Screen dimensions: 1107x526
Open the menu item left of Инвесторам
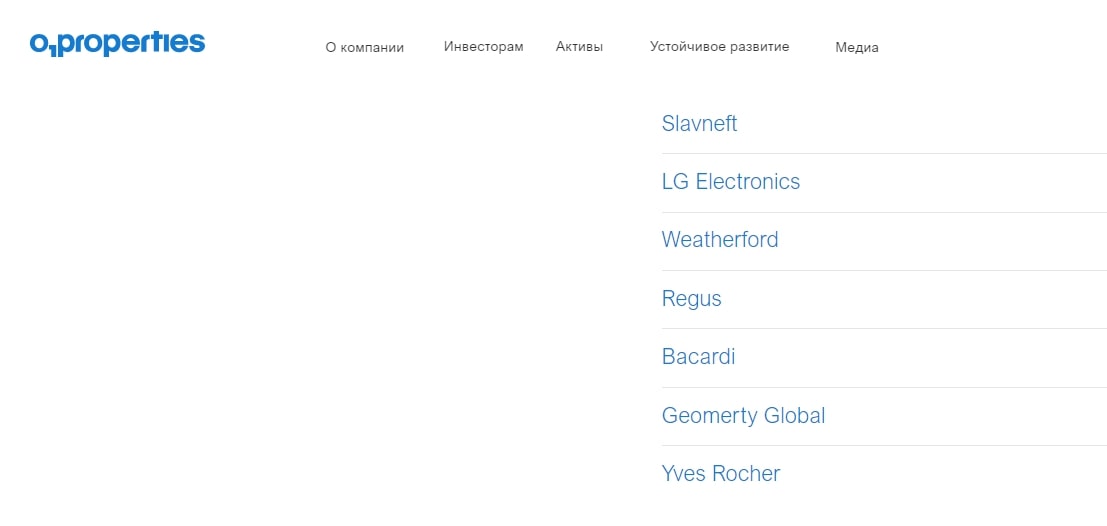point(364,48)
